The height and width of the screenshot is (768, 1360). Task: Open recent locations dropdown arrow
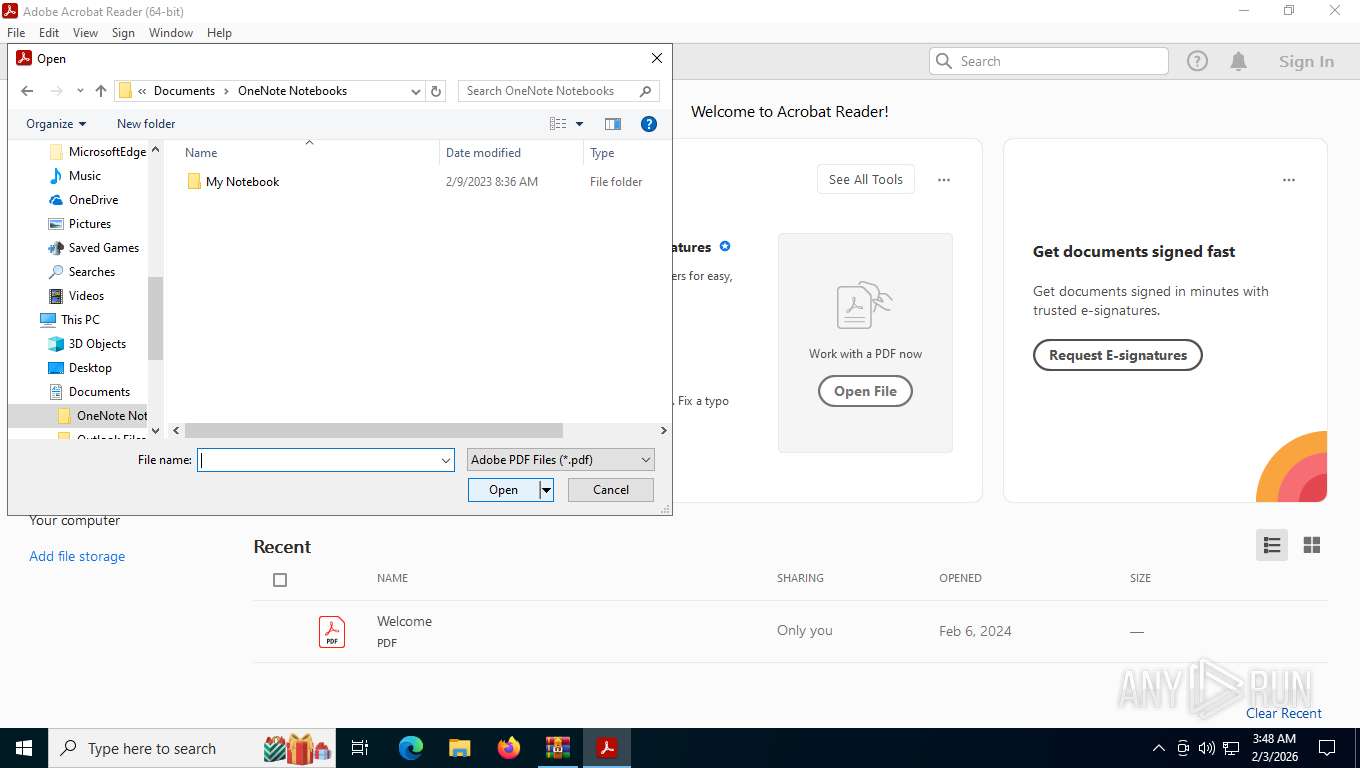click(80, 91)
